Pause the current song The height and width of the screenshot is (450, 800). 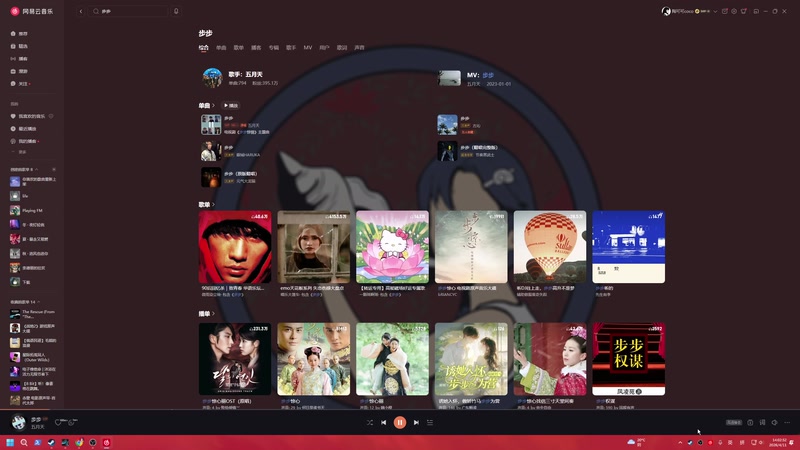[400, 422]
